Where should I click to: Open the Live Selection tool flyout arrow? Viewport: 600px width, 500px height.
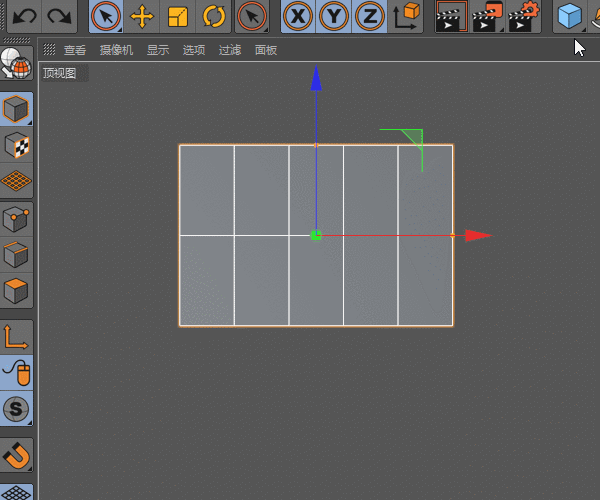pos(120,30)
